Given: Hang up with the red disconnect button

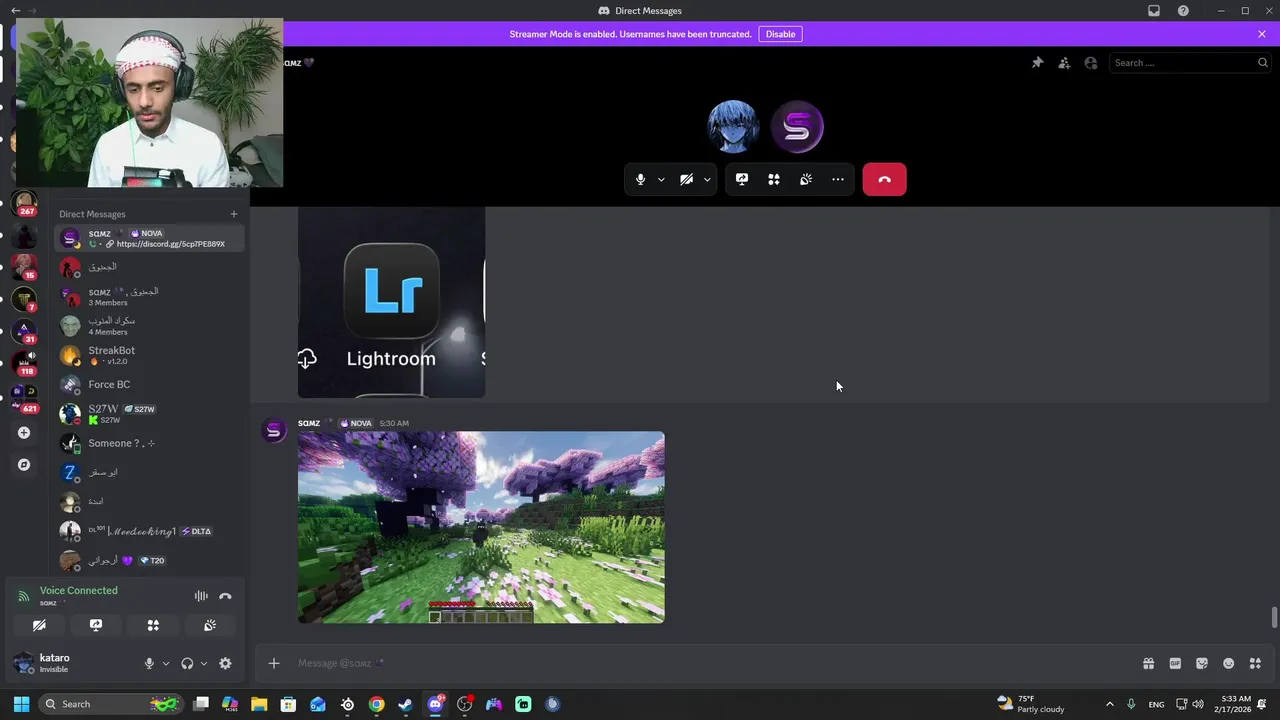Looking at the screenshot, I should 884,179.
